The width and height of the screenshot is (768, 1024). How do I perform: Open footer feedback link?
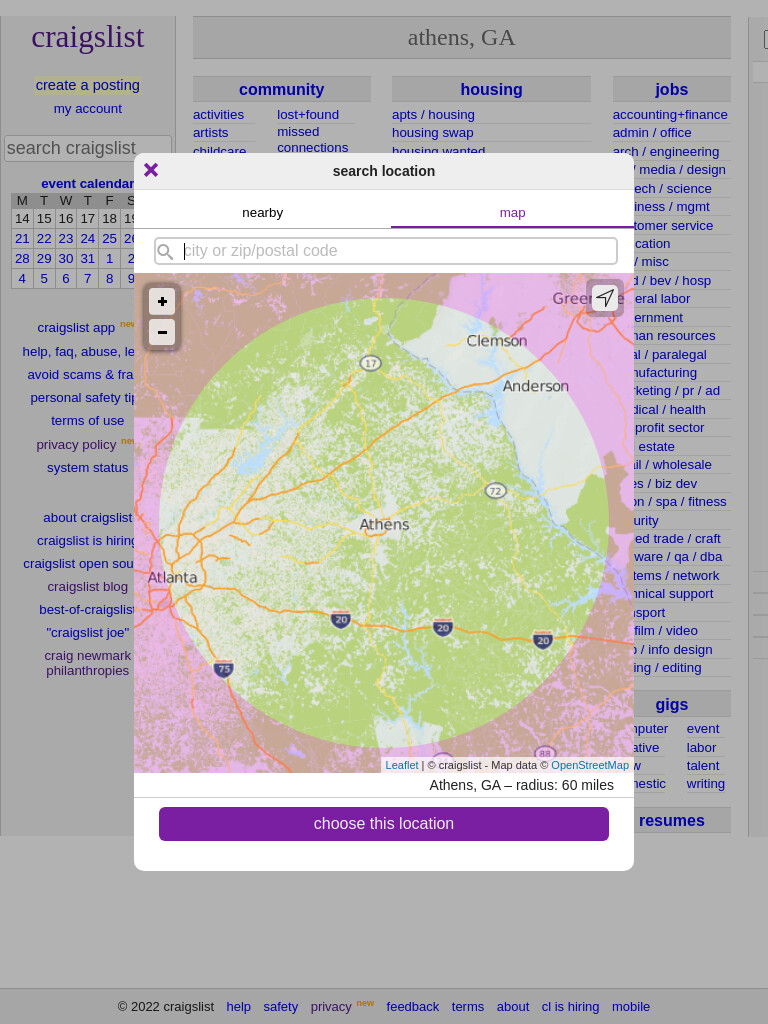[x=413, y=1007]
